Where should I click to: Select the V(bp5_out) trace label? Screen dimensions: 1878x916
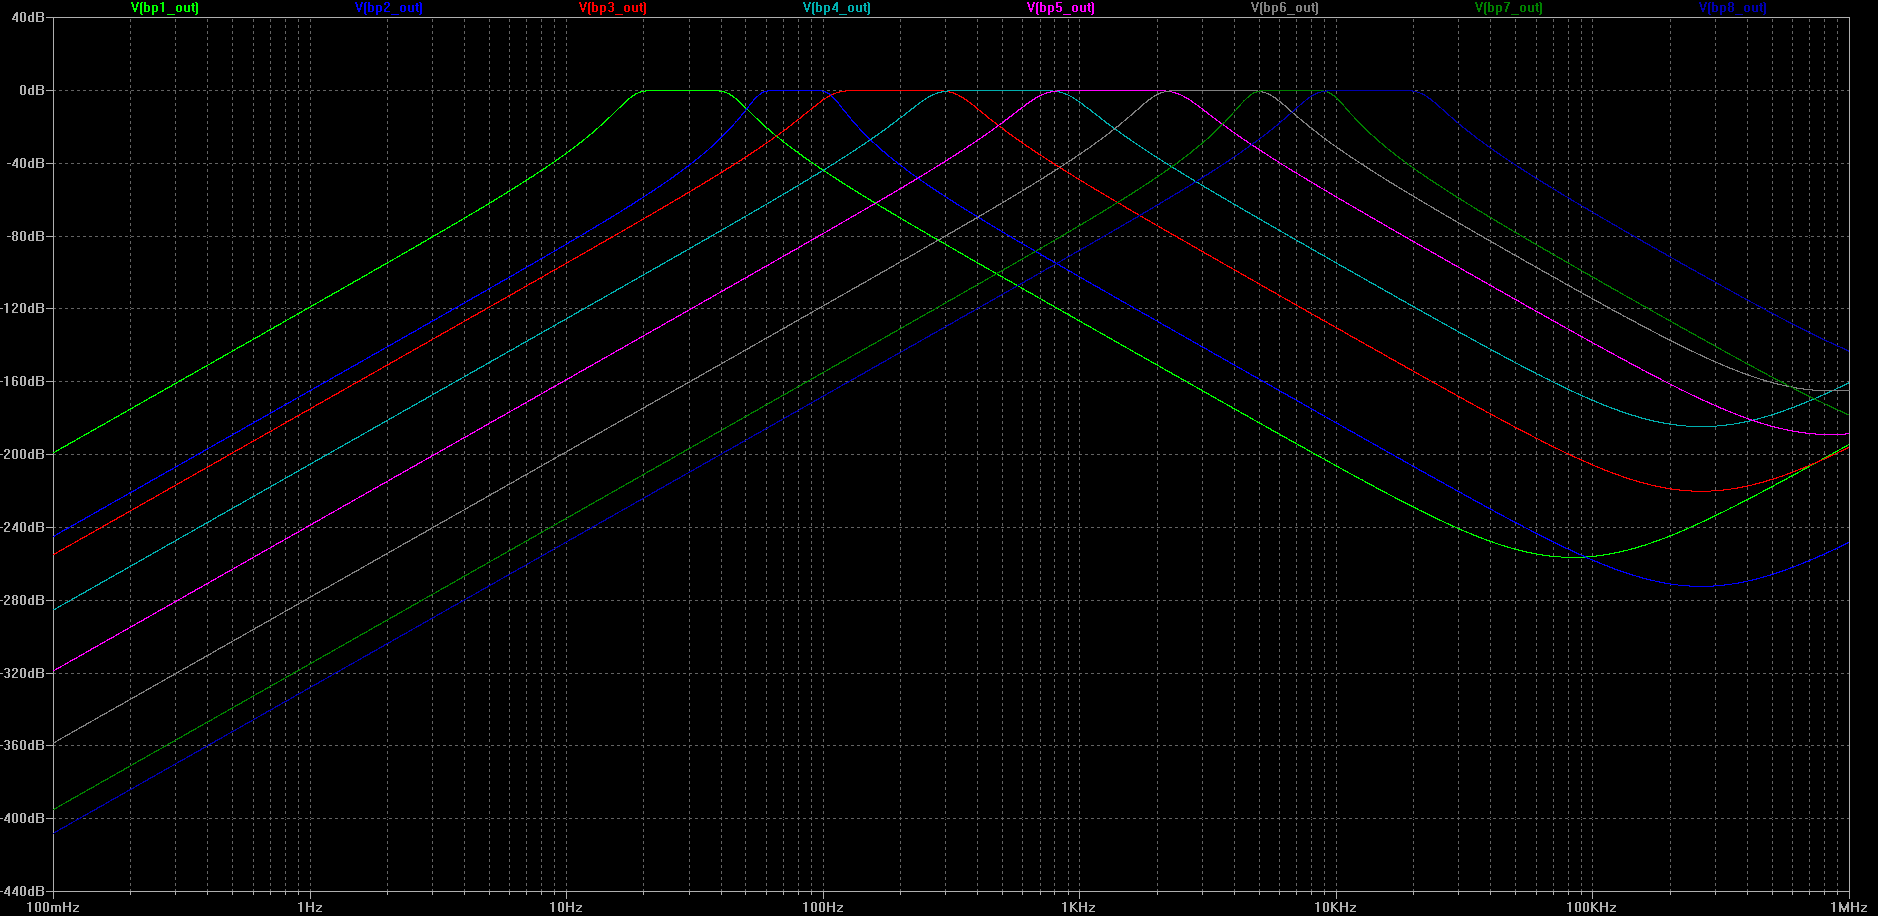pyautogui.click(x=1061, y=8)
